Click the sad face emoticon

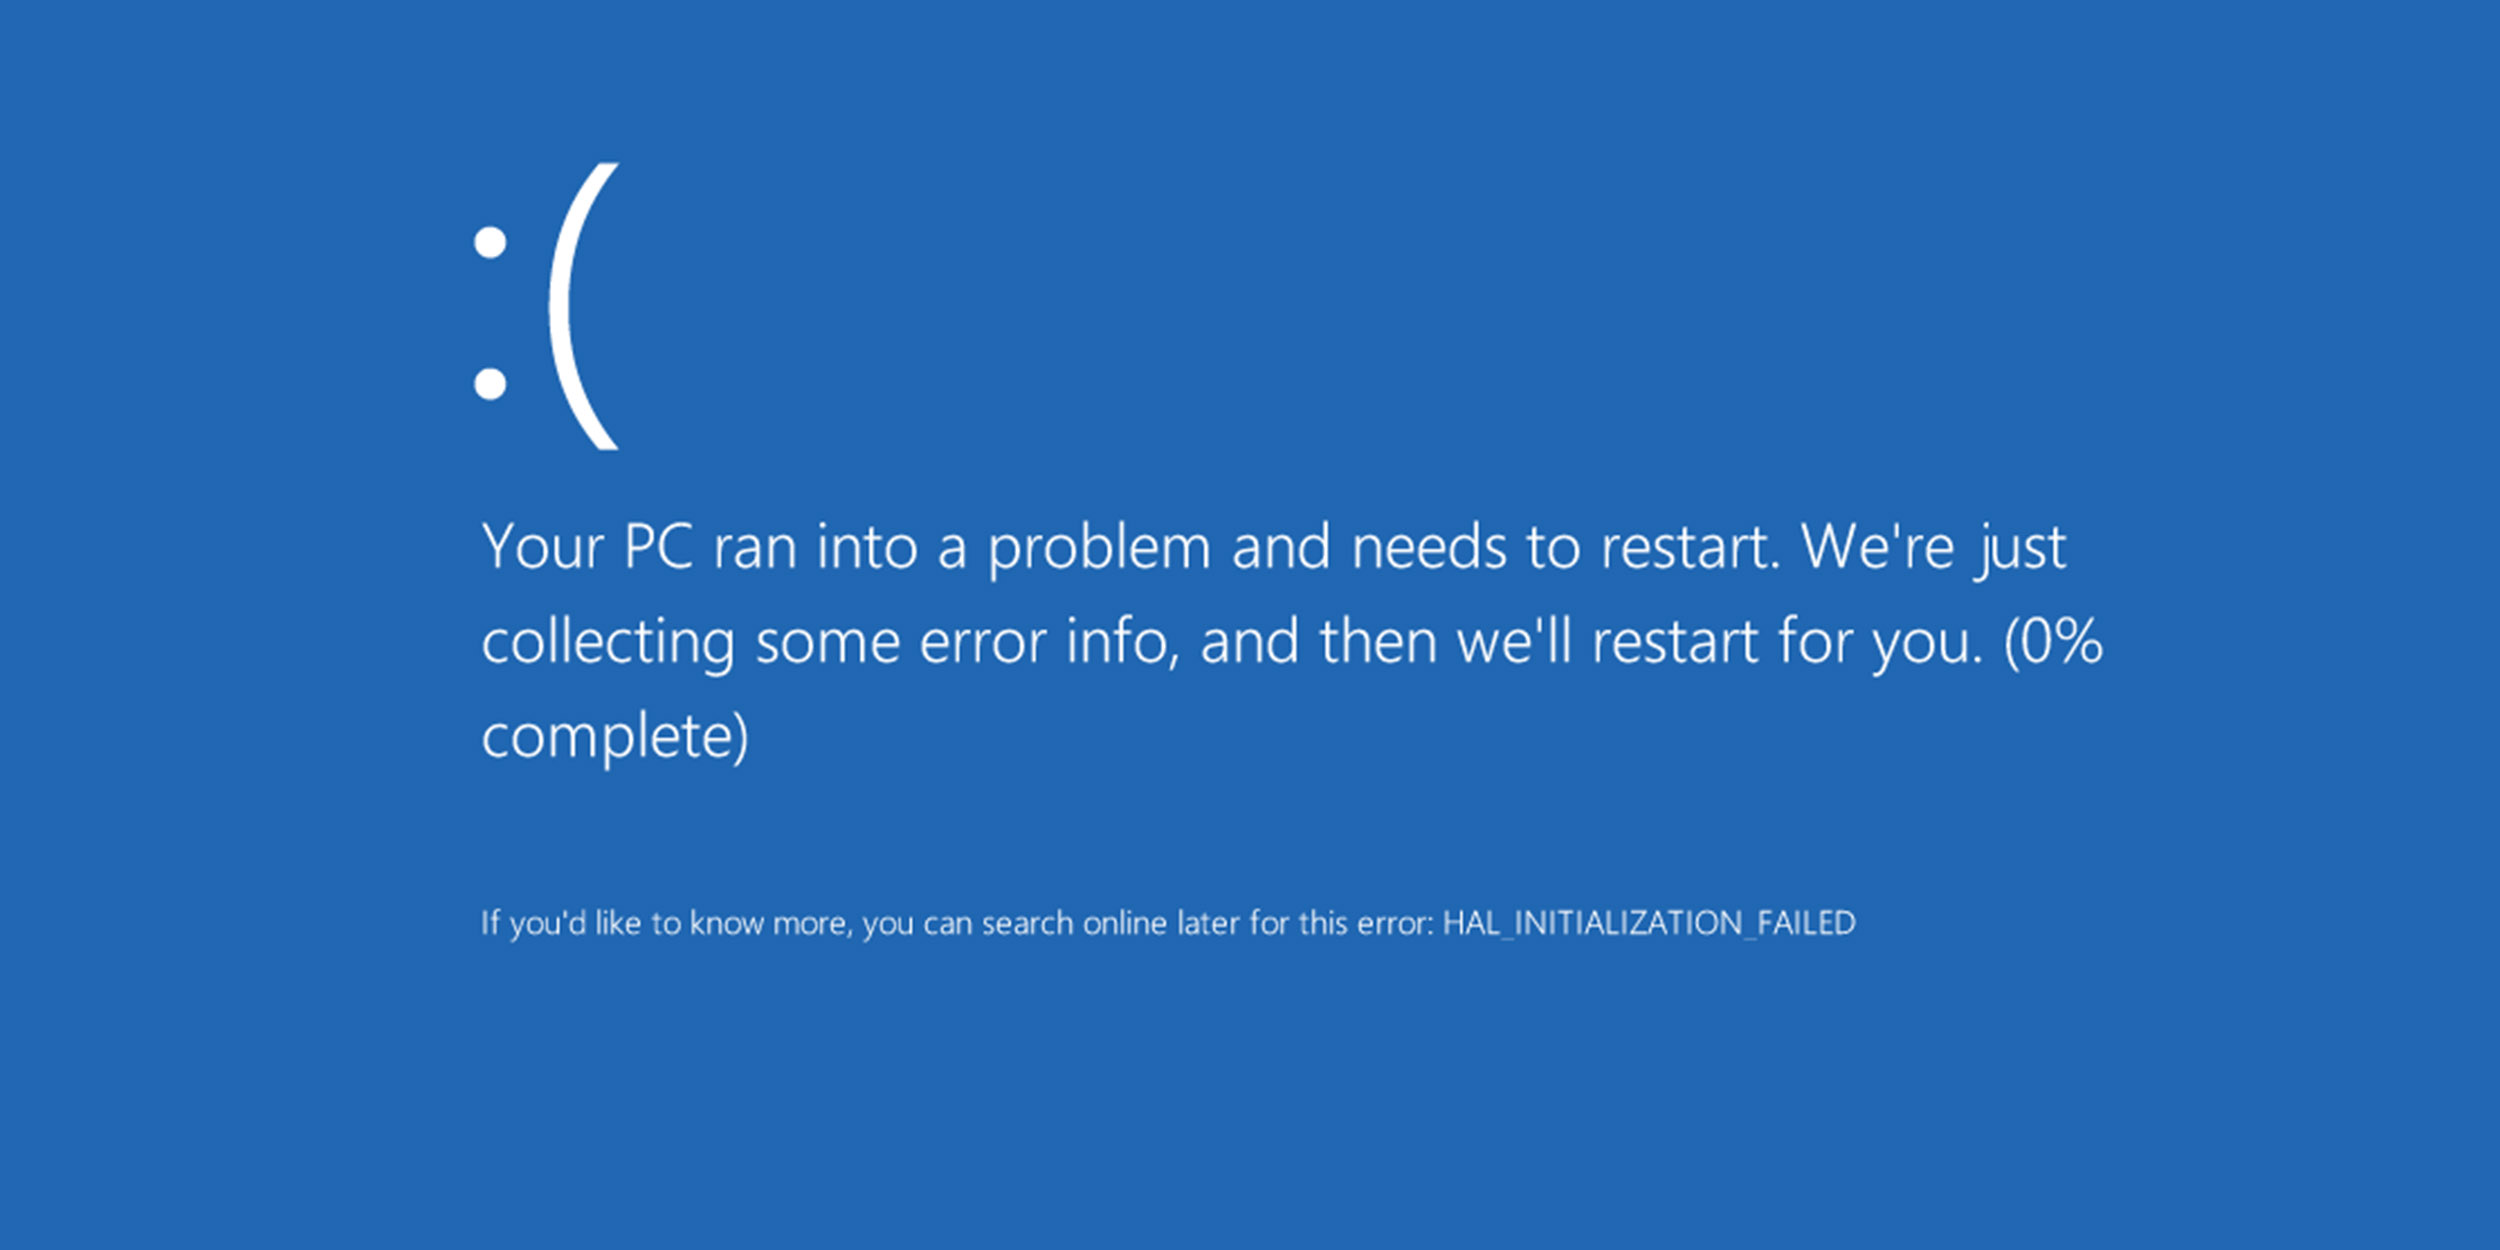tap(546, 306)
